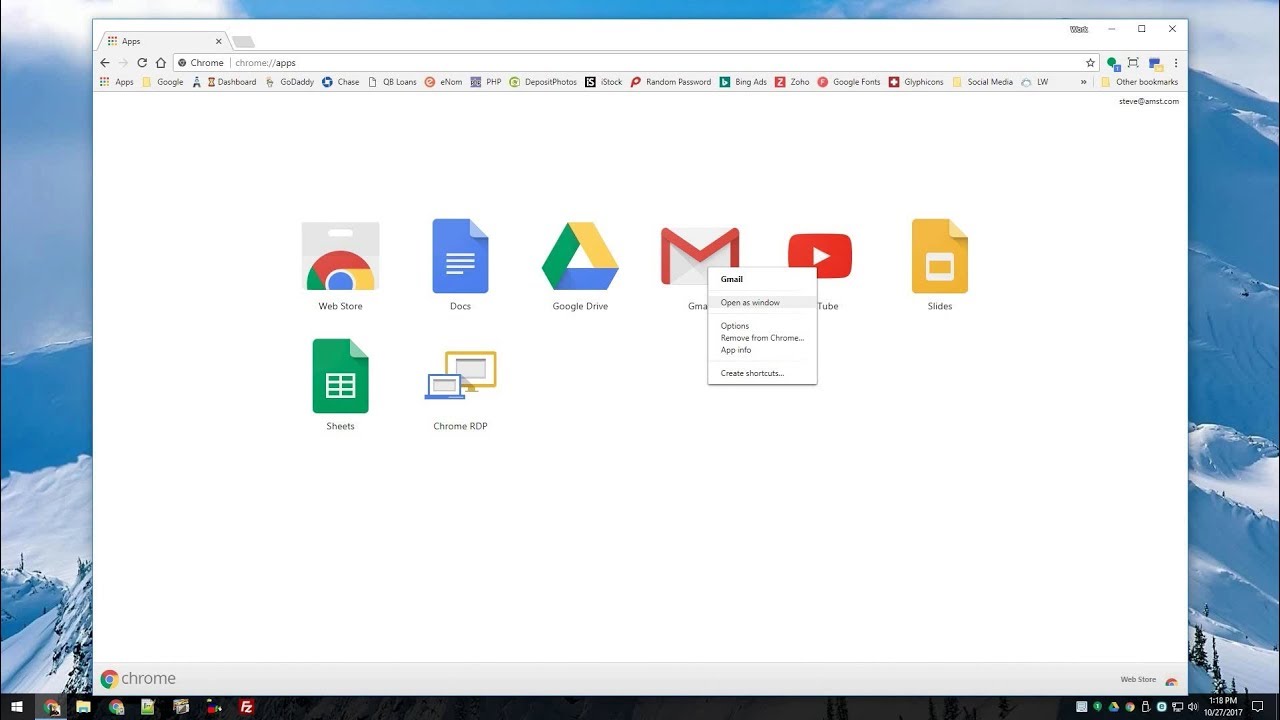Click 'Create shortcuts...' in the Gmail menu
Viewport: 1280px width, 720px height.
click(x=750, y=372)
